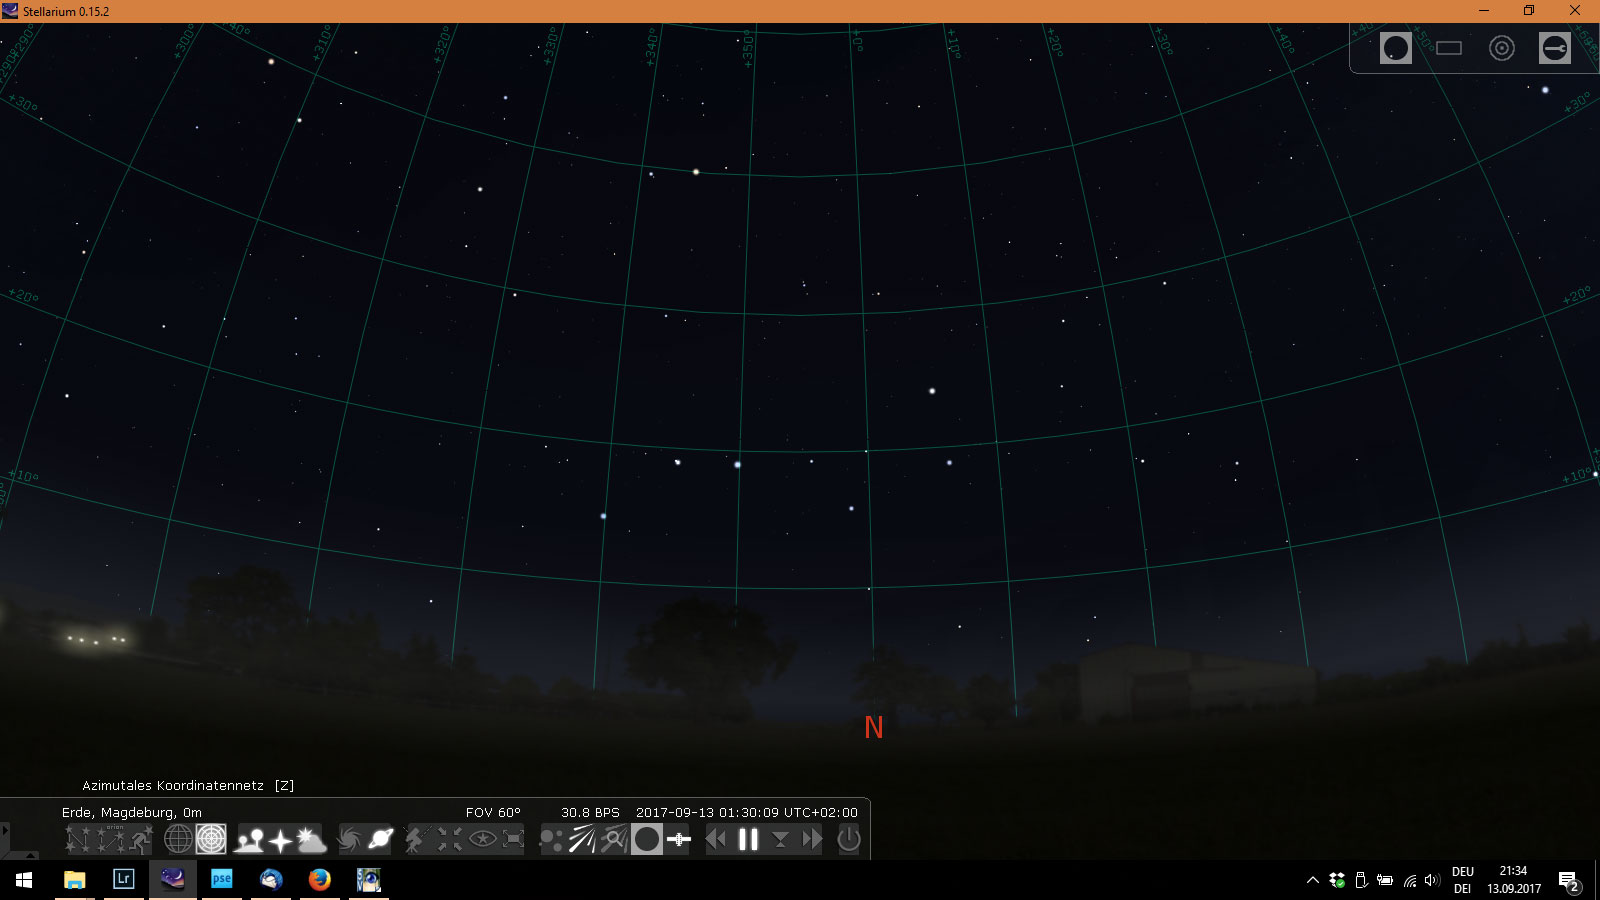1600x900 pixels.
Task: Show deep-sky objects with galaxy icon
Action: [348, 840]
